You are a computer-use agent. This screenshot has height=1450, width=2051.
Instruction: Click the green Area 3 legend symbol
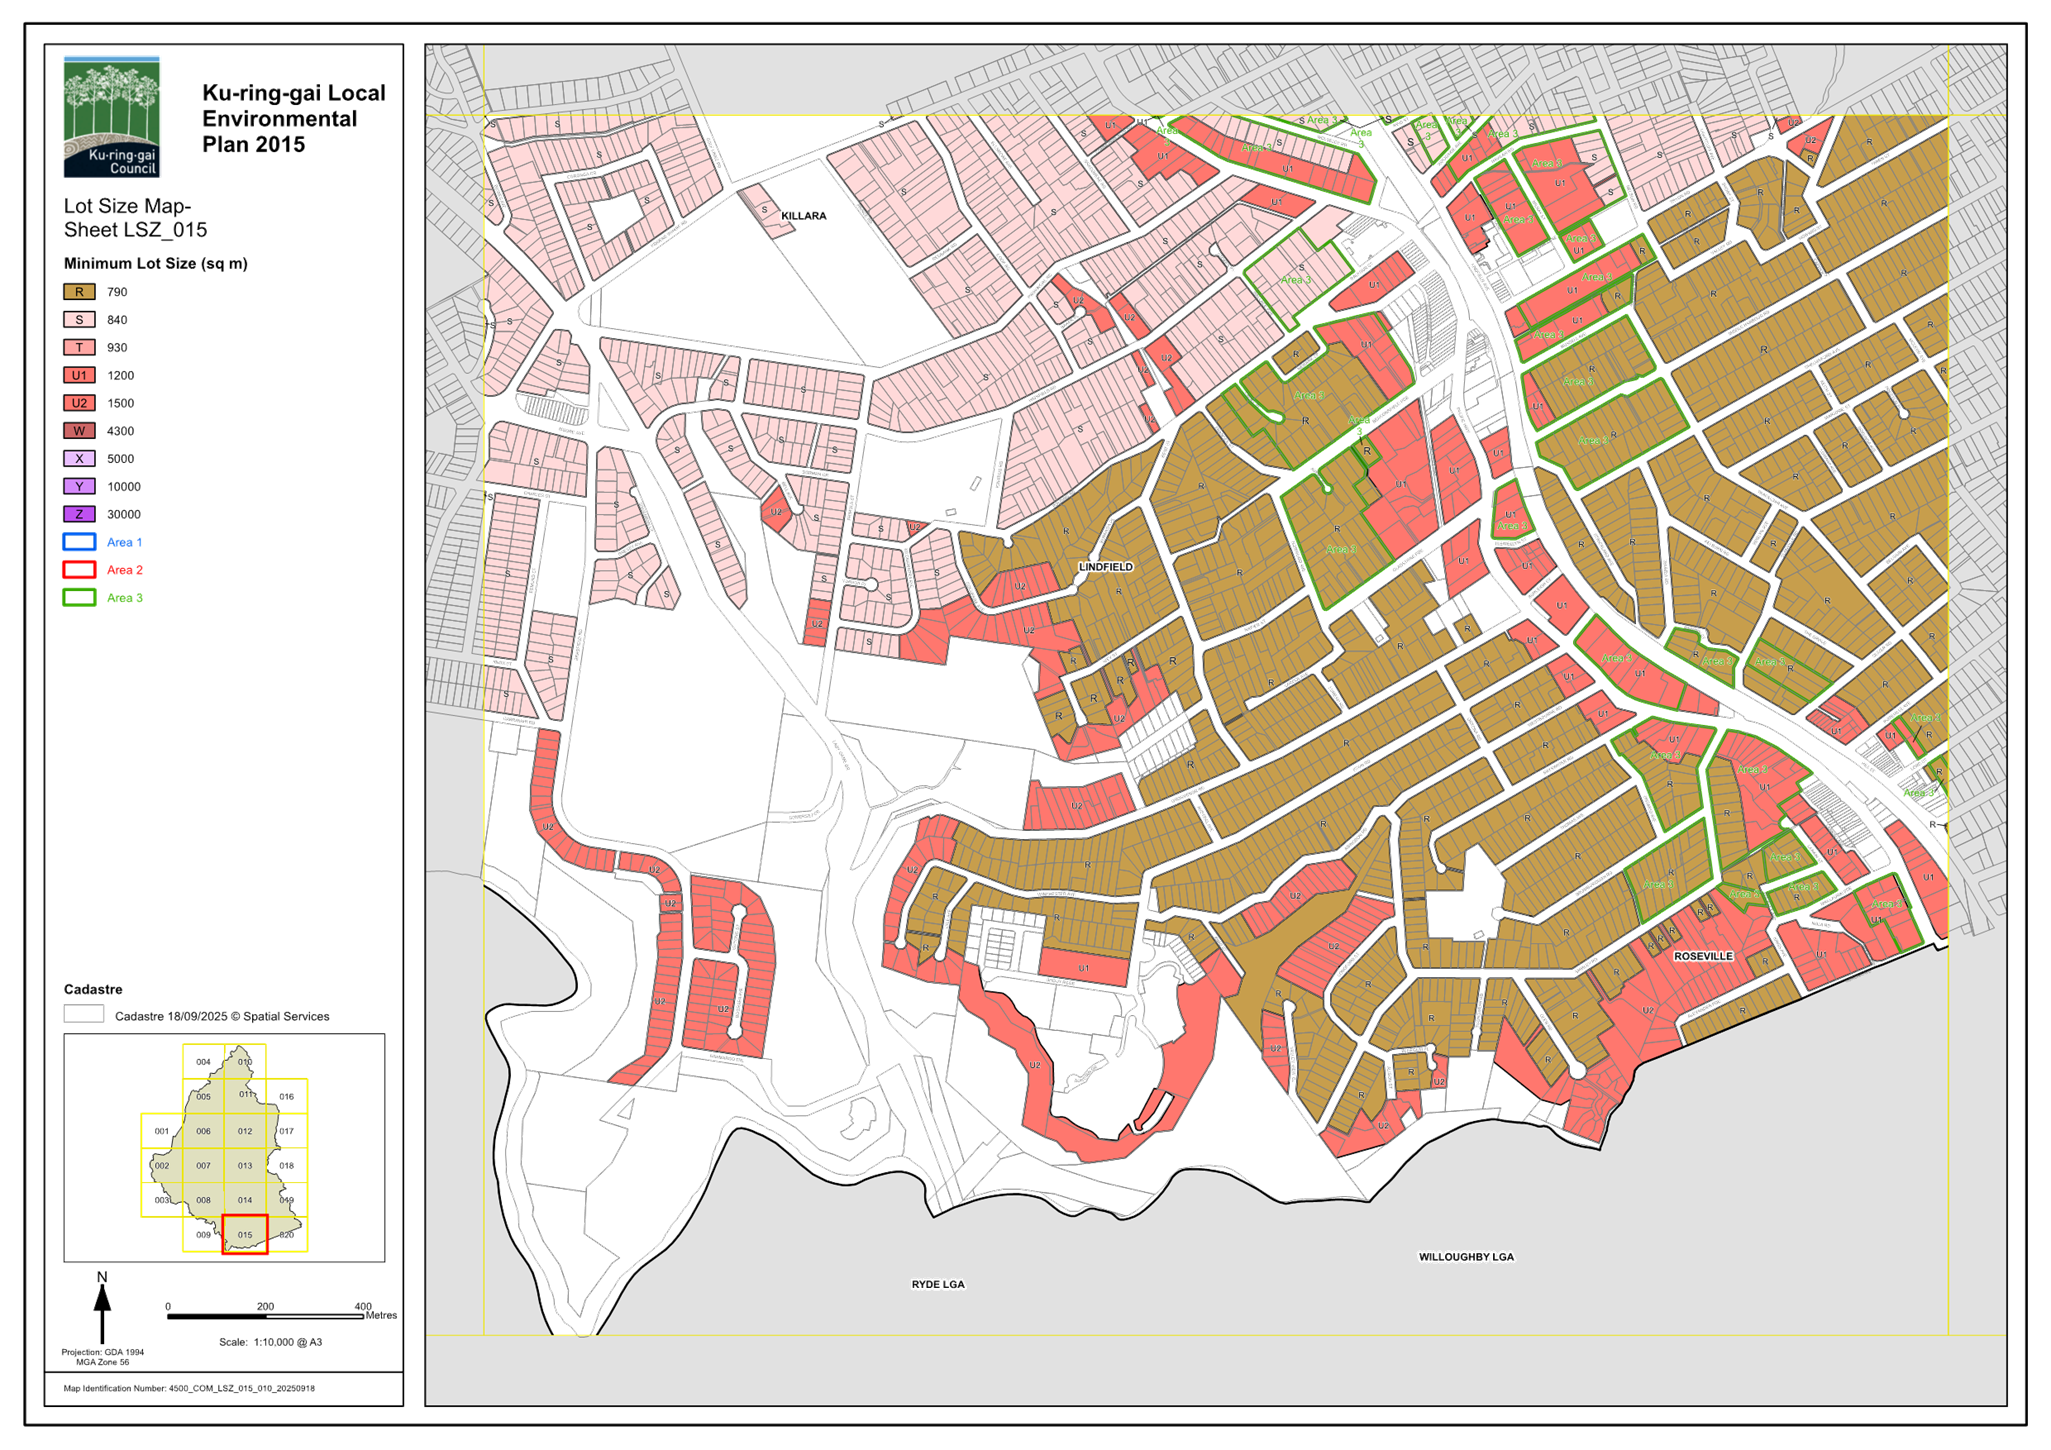coord(80,598)
